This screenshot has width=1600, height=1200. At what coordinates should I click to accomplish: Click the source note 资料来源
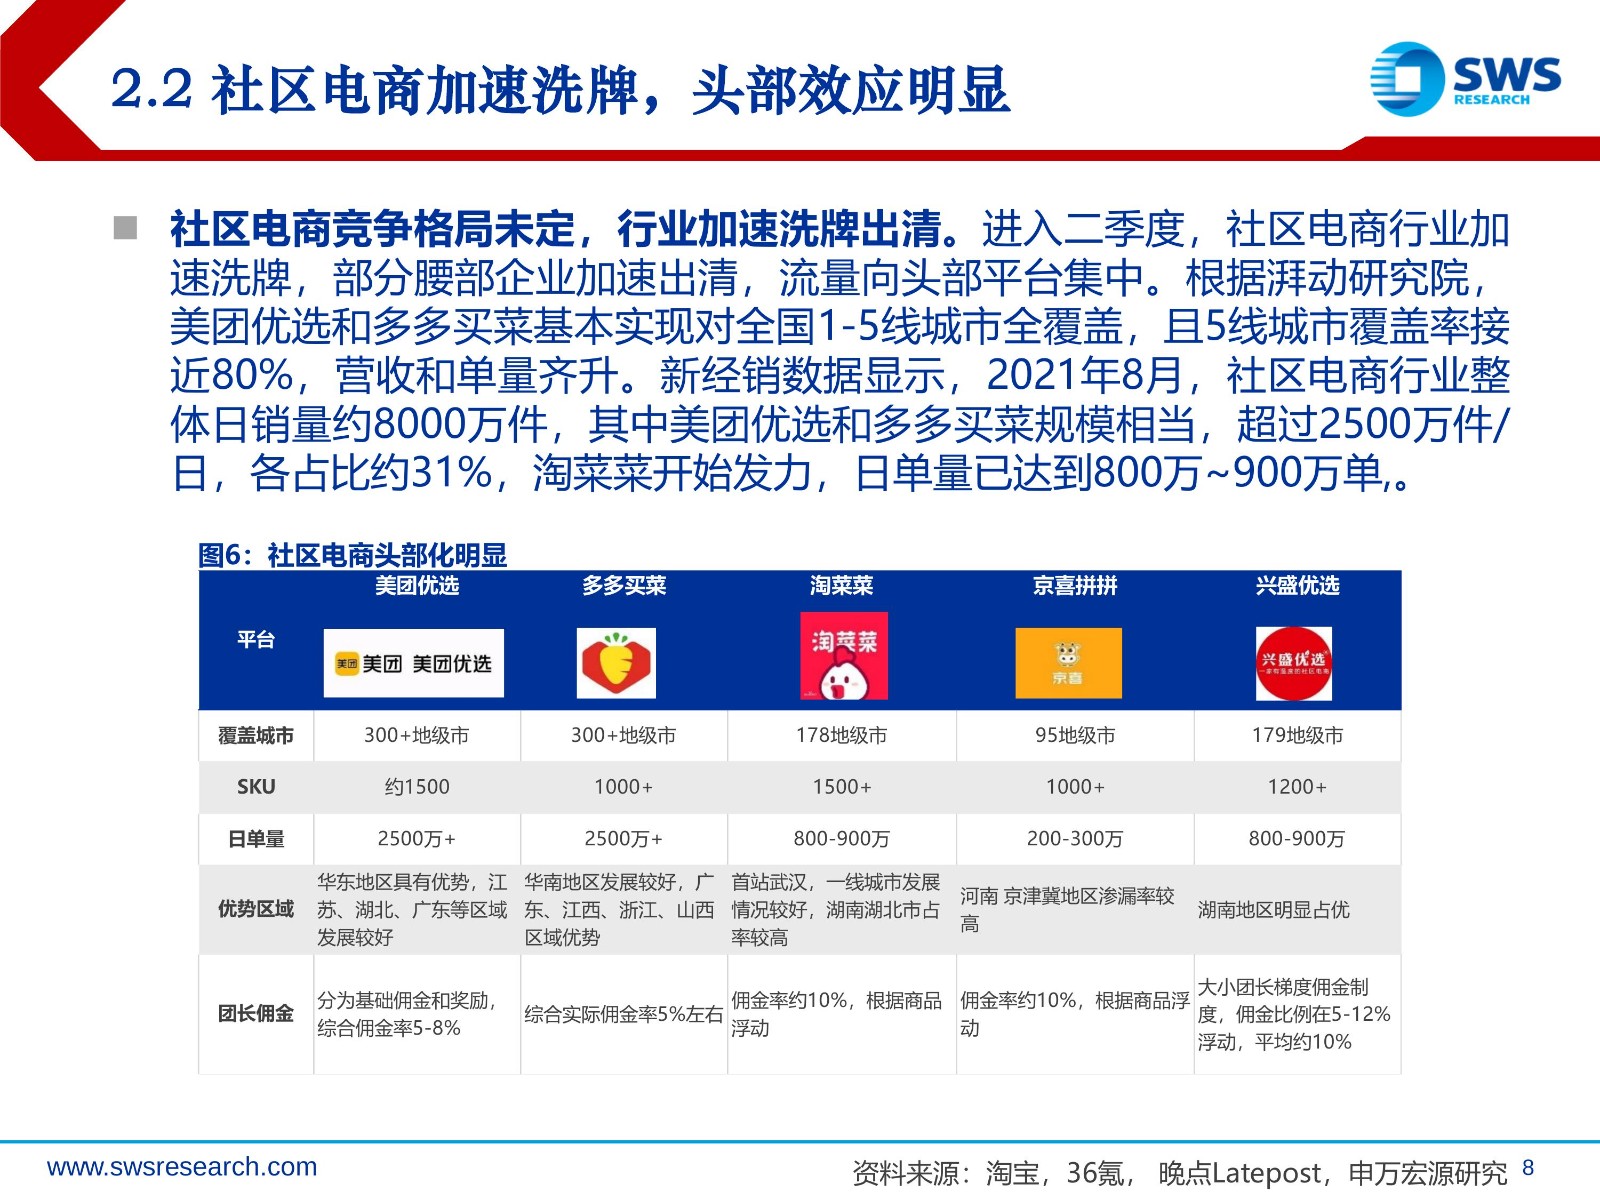click(1180, 1172)
